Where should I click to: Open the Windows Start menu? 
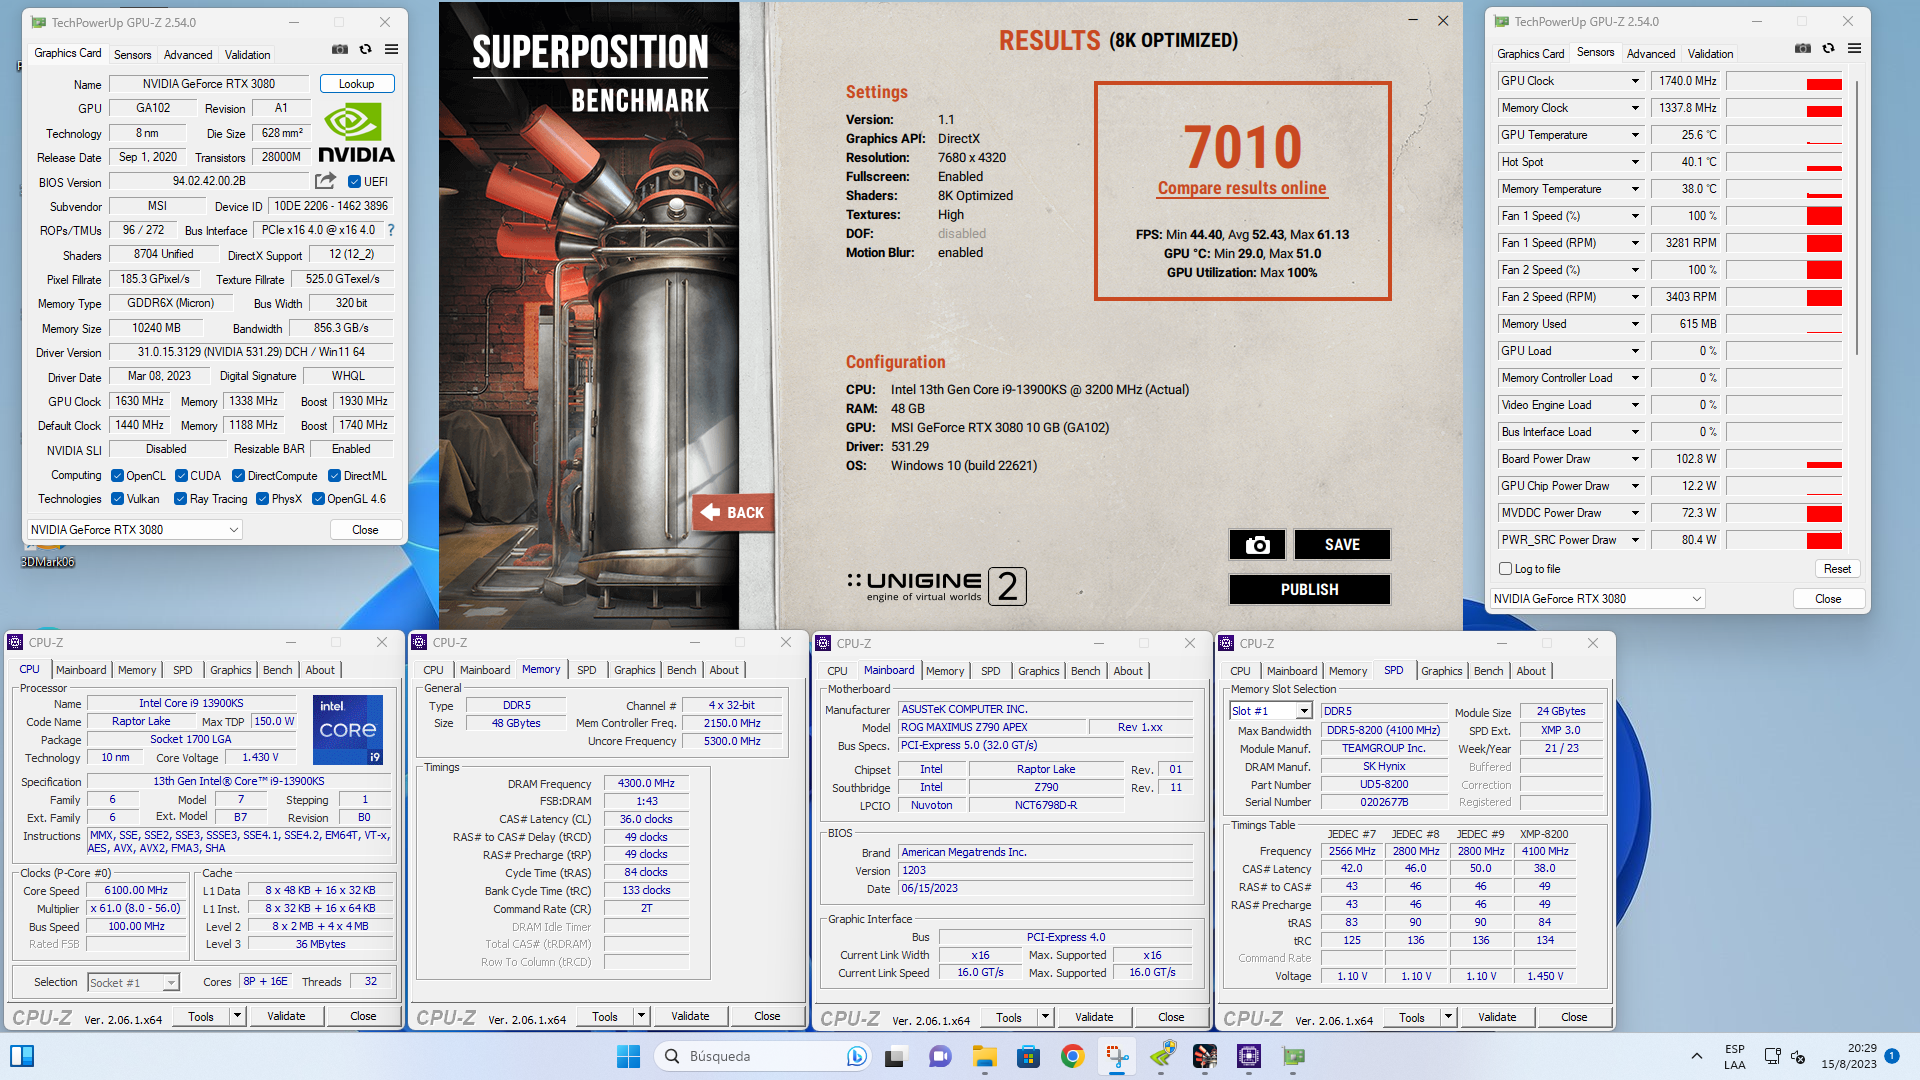point(628,1056)
